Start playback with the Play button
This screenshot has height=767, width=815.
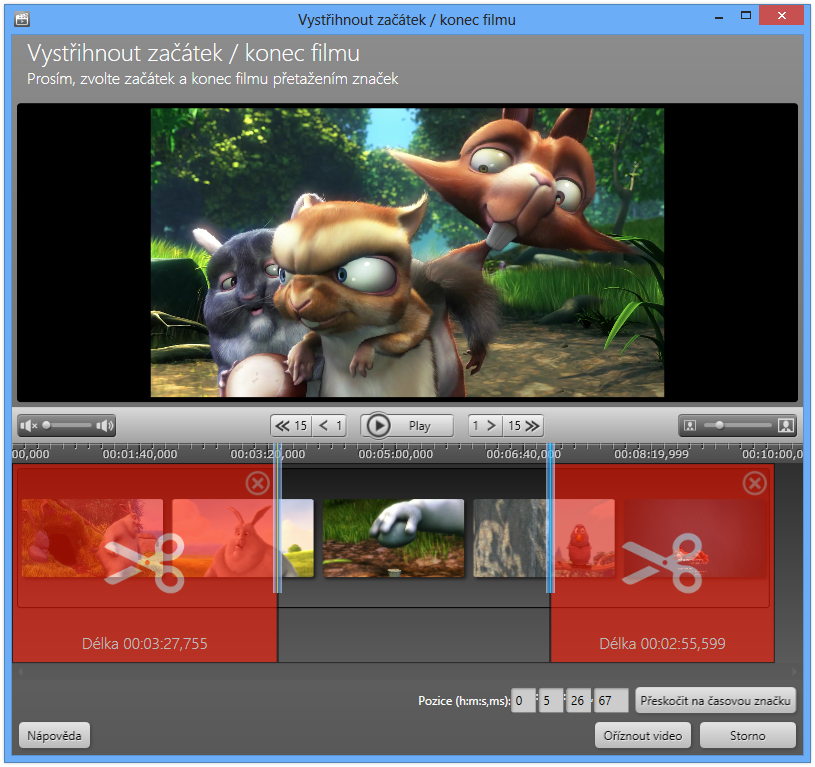407,426
